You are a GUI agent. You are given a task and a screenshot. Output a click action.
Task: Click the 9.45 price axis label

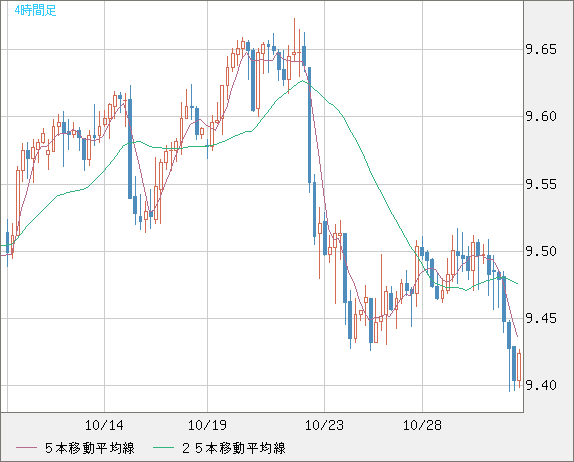541,318
